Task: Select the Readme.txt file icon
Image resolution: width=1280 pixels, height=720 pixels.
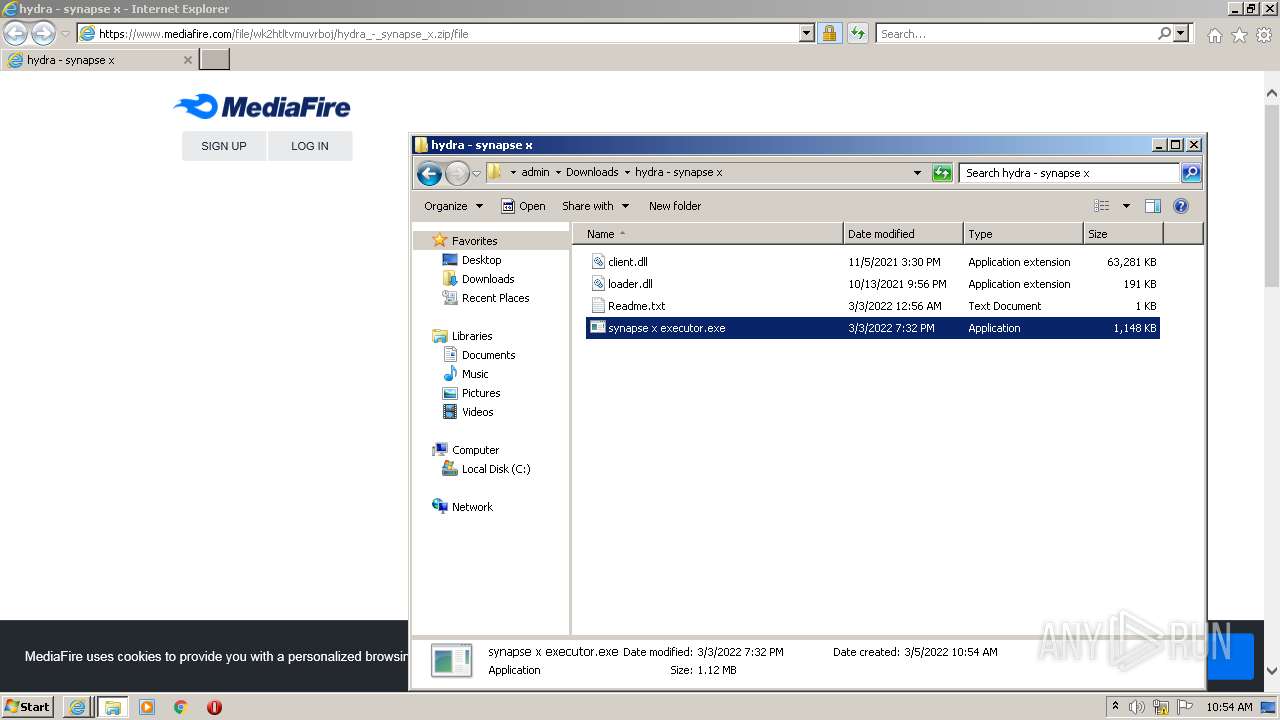Action: pos(598,306)
